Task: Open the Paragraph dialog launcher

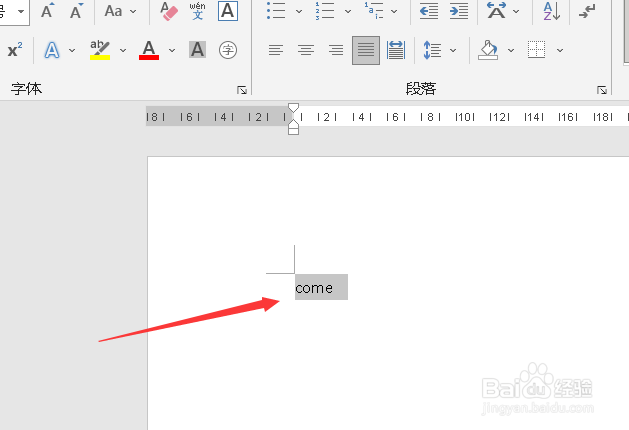Action: tap(602, 90)
